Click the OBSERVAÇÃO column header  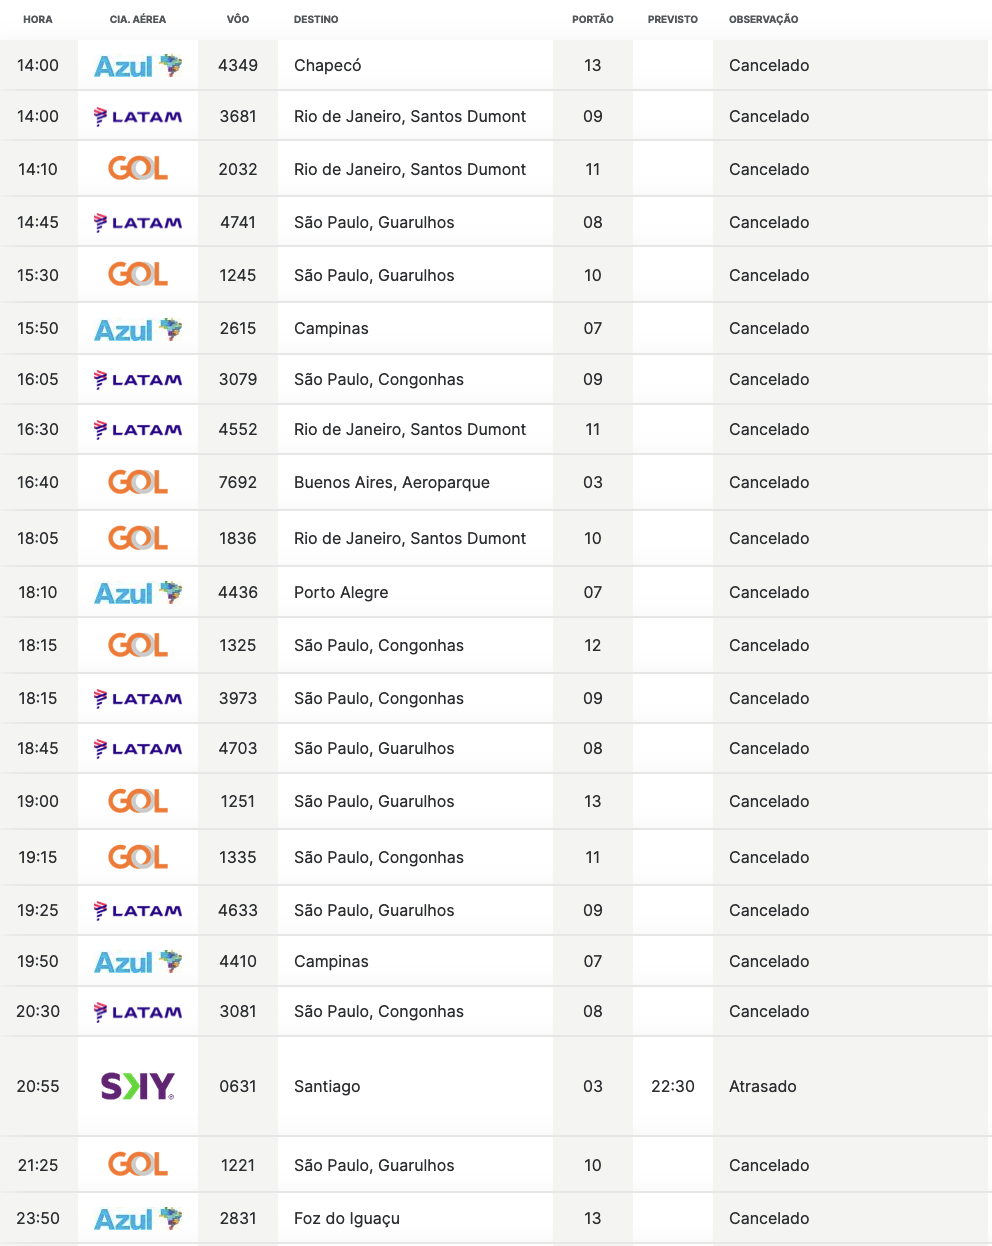763,19
